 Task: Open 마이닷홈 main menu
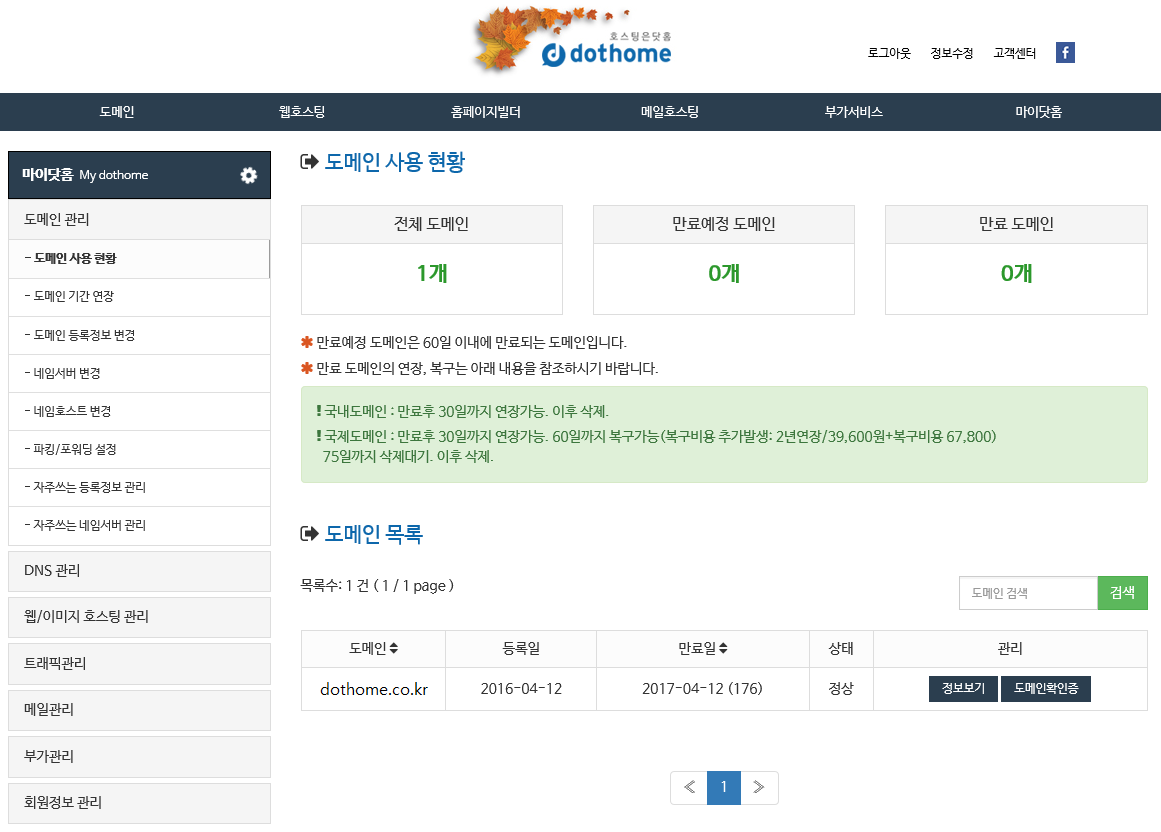click(1038, 112)
